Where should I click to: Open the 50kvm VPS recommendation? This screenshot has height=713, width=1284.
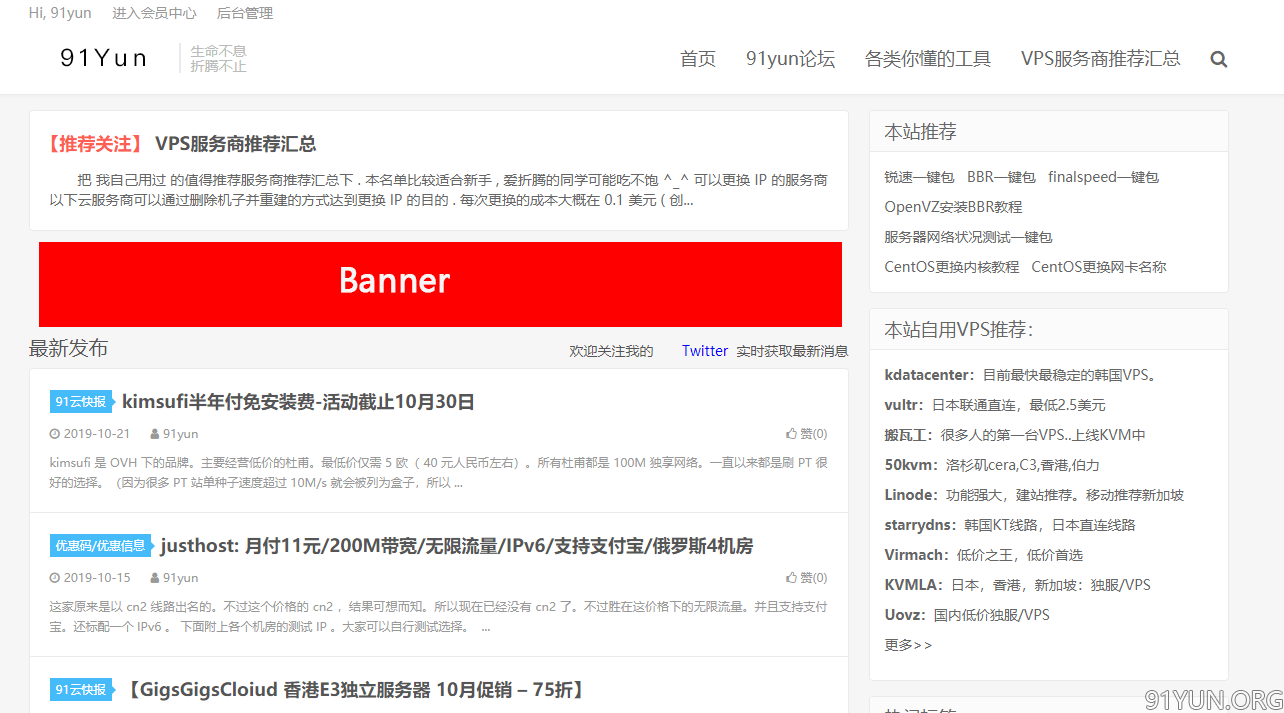pyautogui.click(x=992, y=465)
